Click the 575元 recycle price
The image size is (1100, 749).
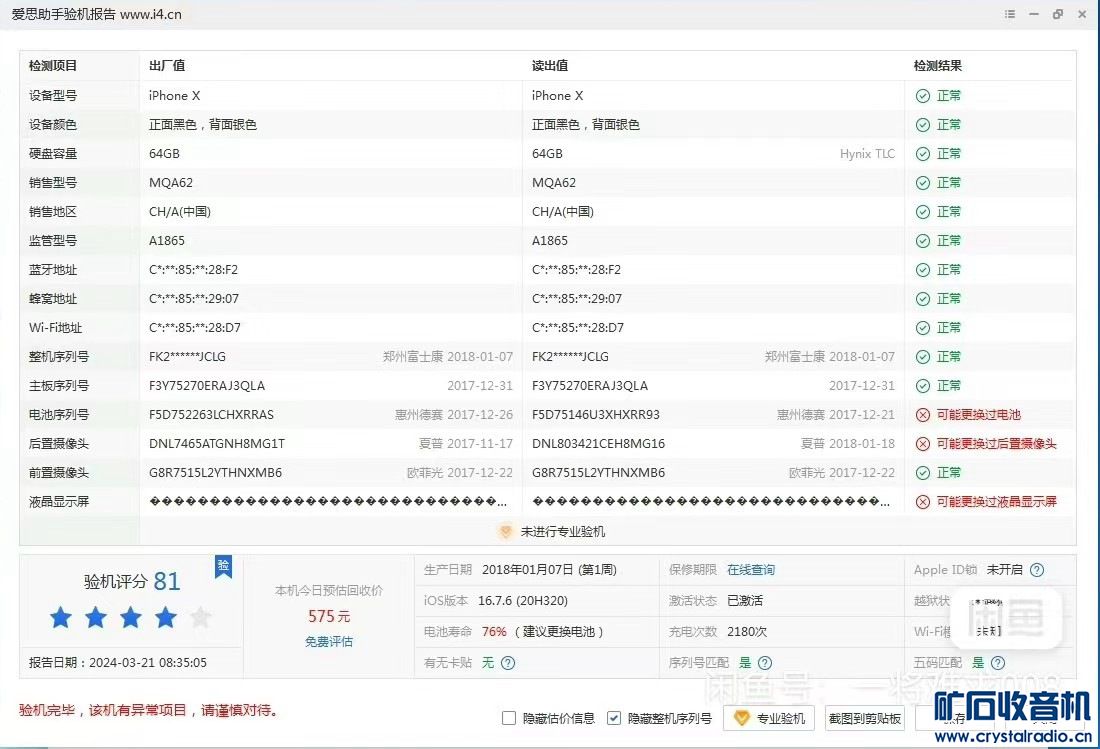click(x=329, y=616)
